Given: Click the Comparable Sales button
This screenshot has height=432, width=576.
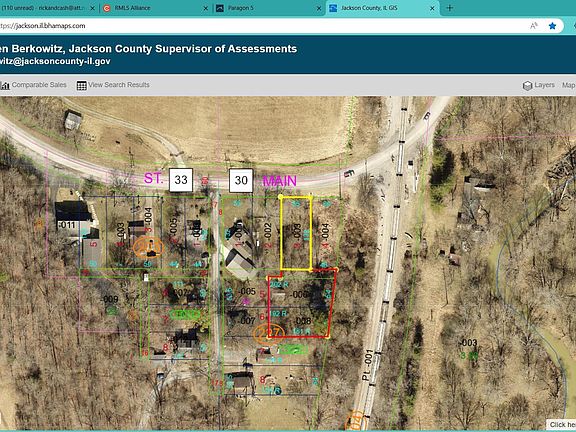Looking at the screenshot, I should click(x=33, y=85).
